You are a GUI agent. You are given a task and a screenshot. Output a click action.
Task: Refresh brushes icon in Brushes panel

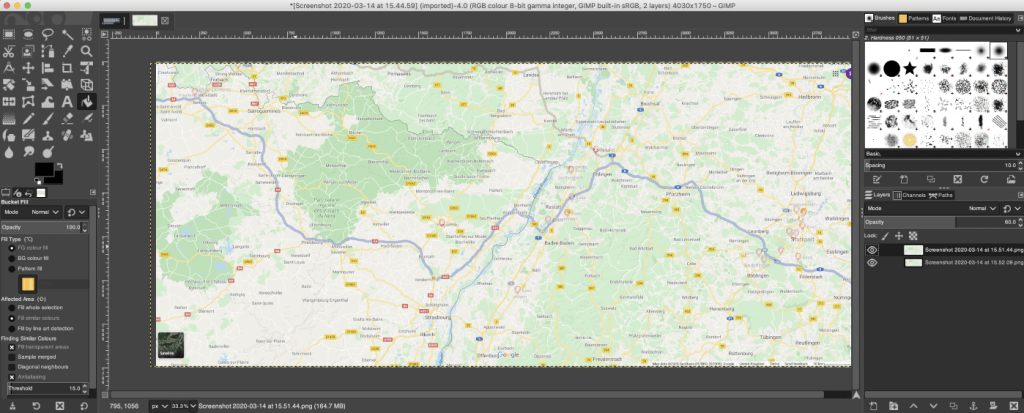pos(984,179)
